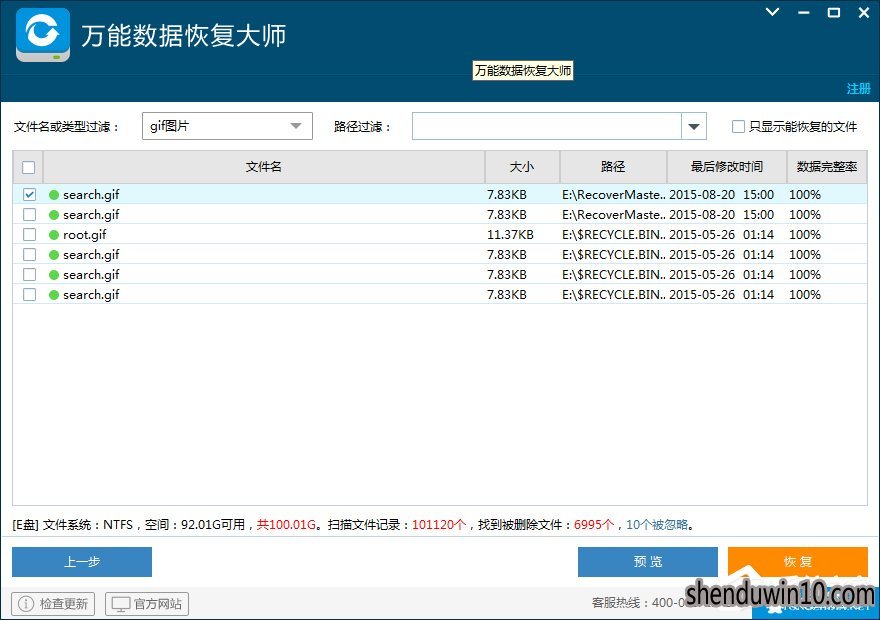Sort by 路径 column header
This screenshot has height=620, width=880.
tap(613, 167)
